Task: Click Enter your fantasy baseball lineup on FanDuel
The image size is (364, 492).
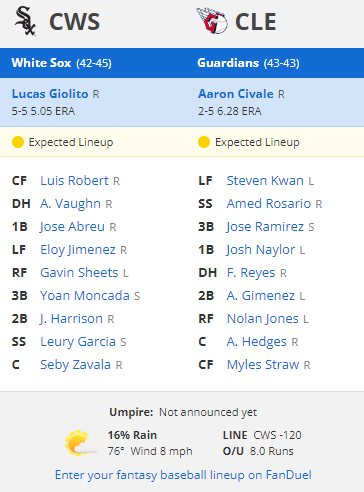Action: coord(183,475)
